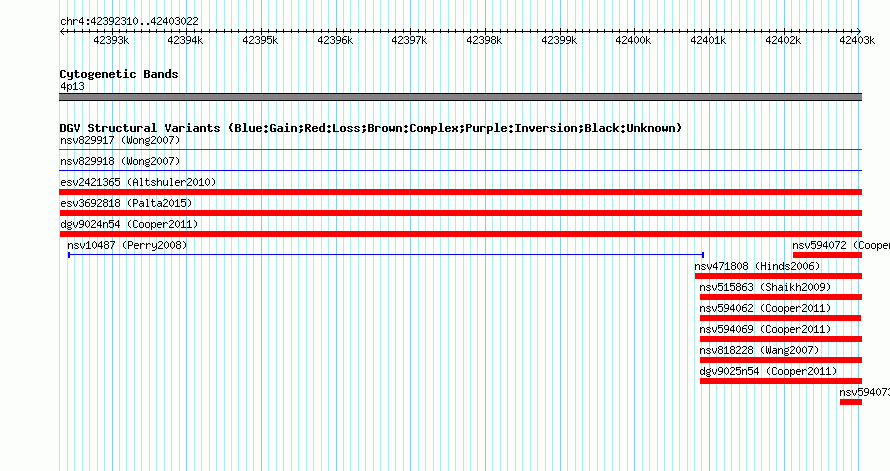Click the 42394k ruler label
890x471 pixels.
[185, 40]
